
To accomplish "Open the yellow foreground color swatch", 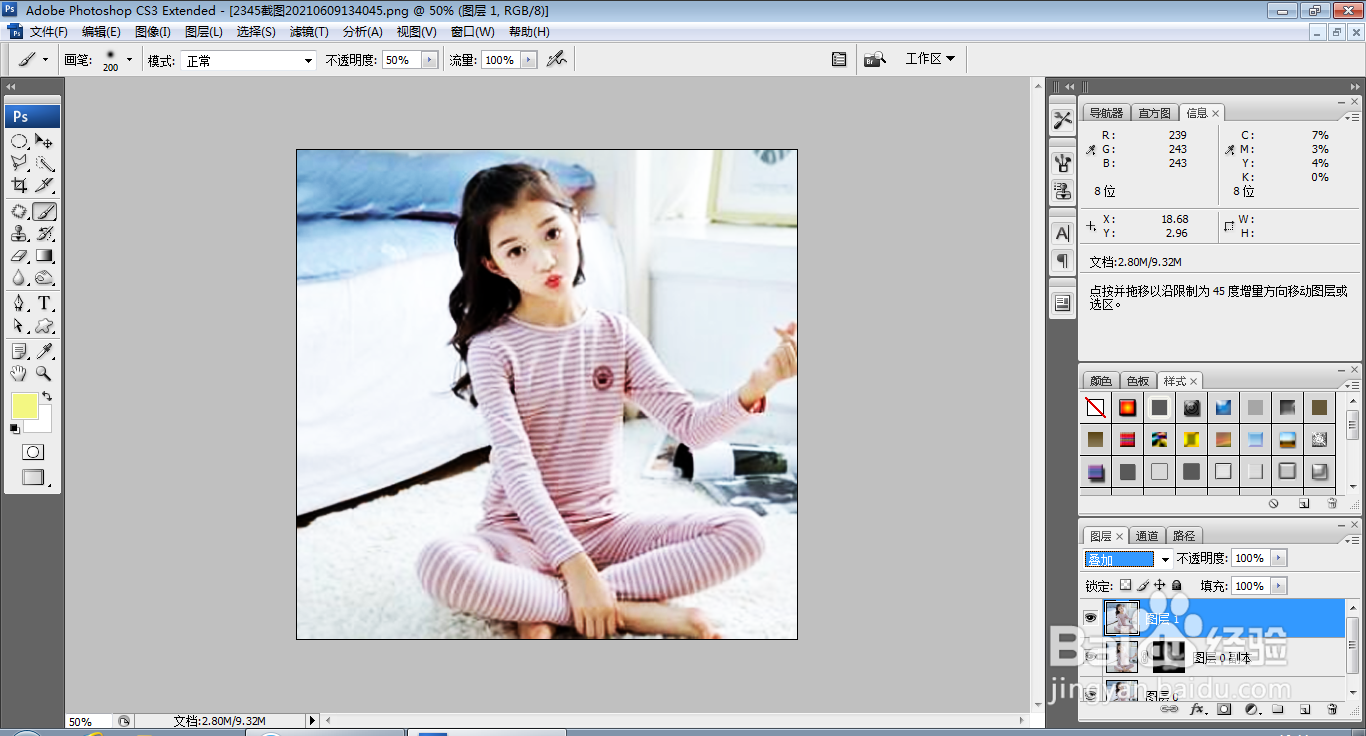I will click(25, 406).
